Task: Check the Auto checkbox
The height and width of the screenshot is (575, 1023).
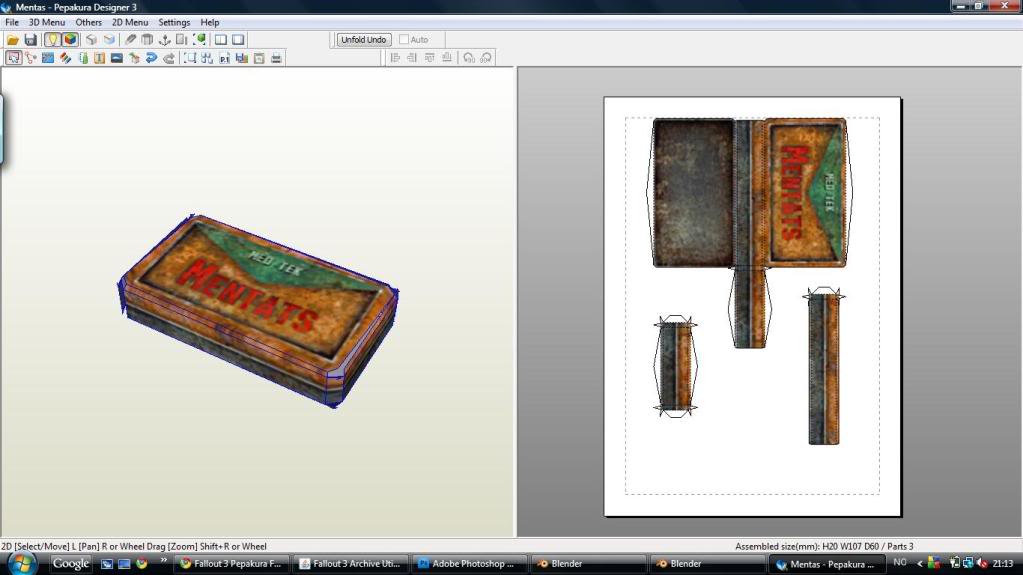Action: tap(404, 40)
